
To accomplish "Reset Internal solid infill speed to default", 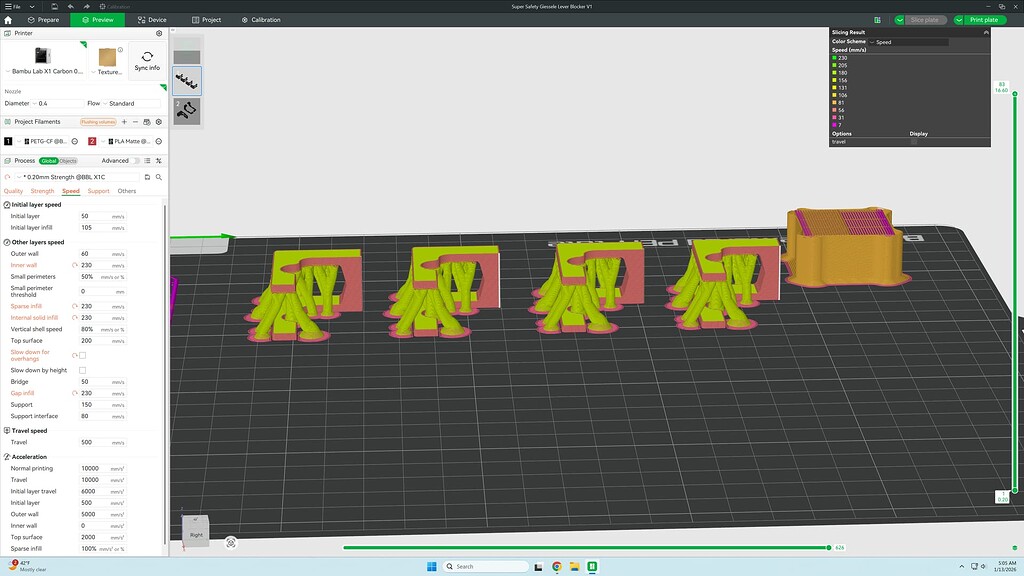I will point(74,317).
